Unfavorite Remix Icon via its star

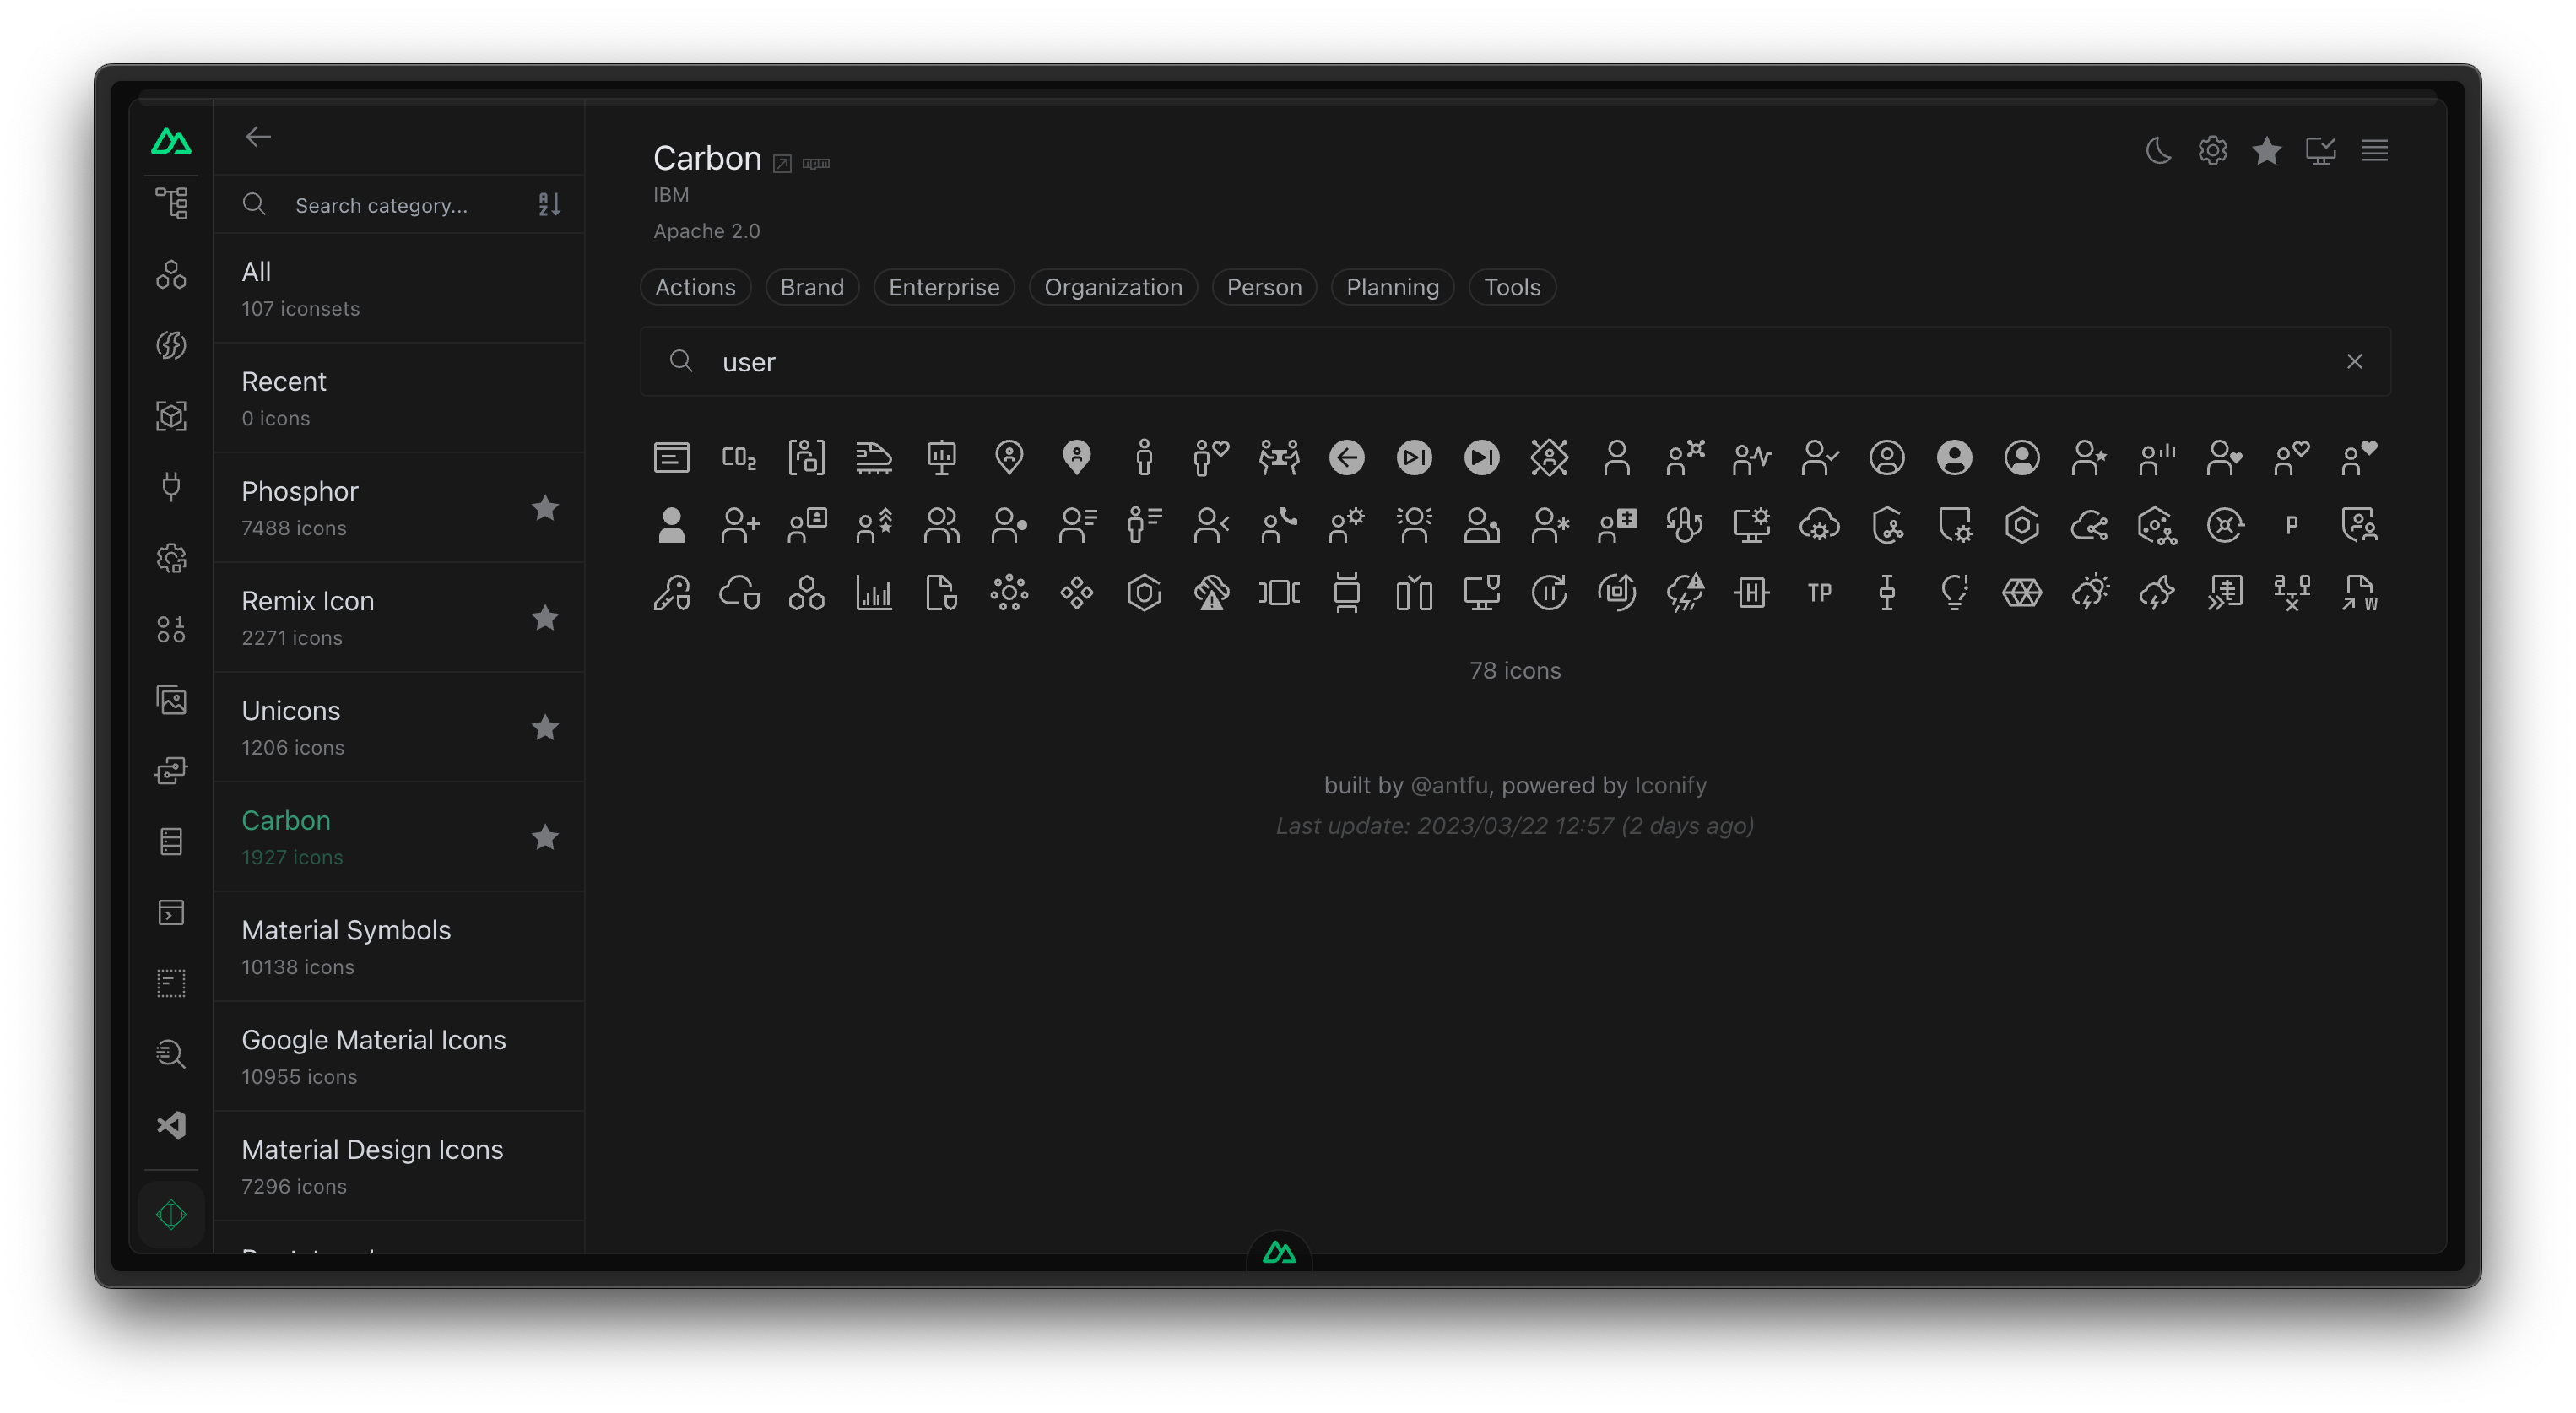pyautogui.click(x=546, y=618)
